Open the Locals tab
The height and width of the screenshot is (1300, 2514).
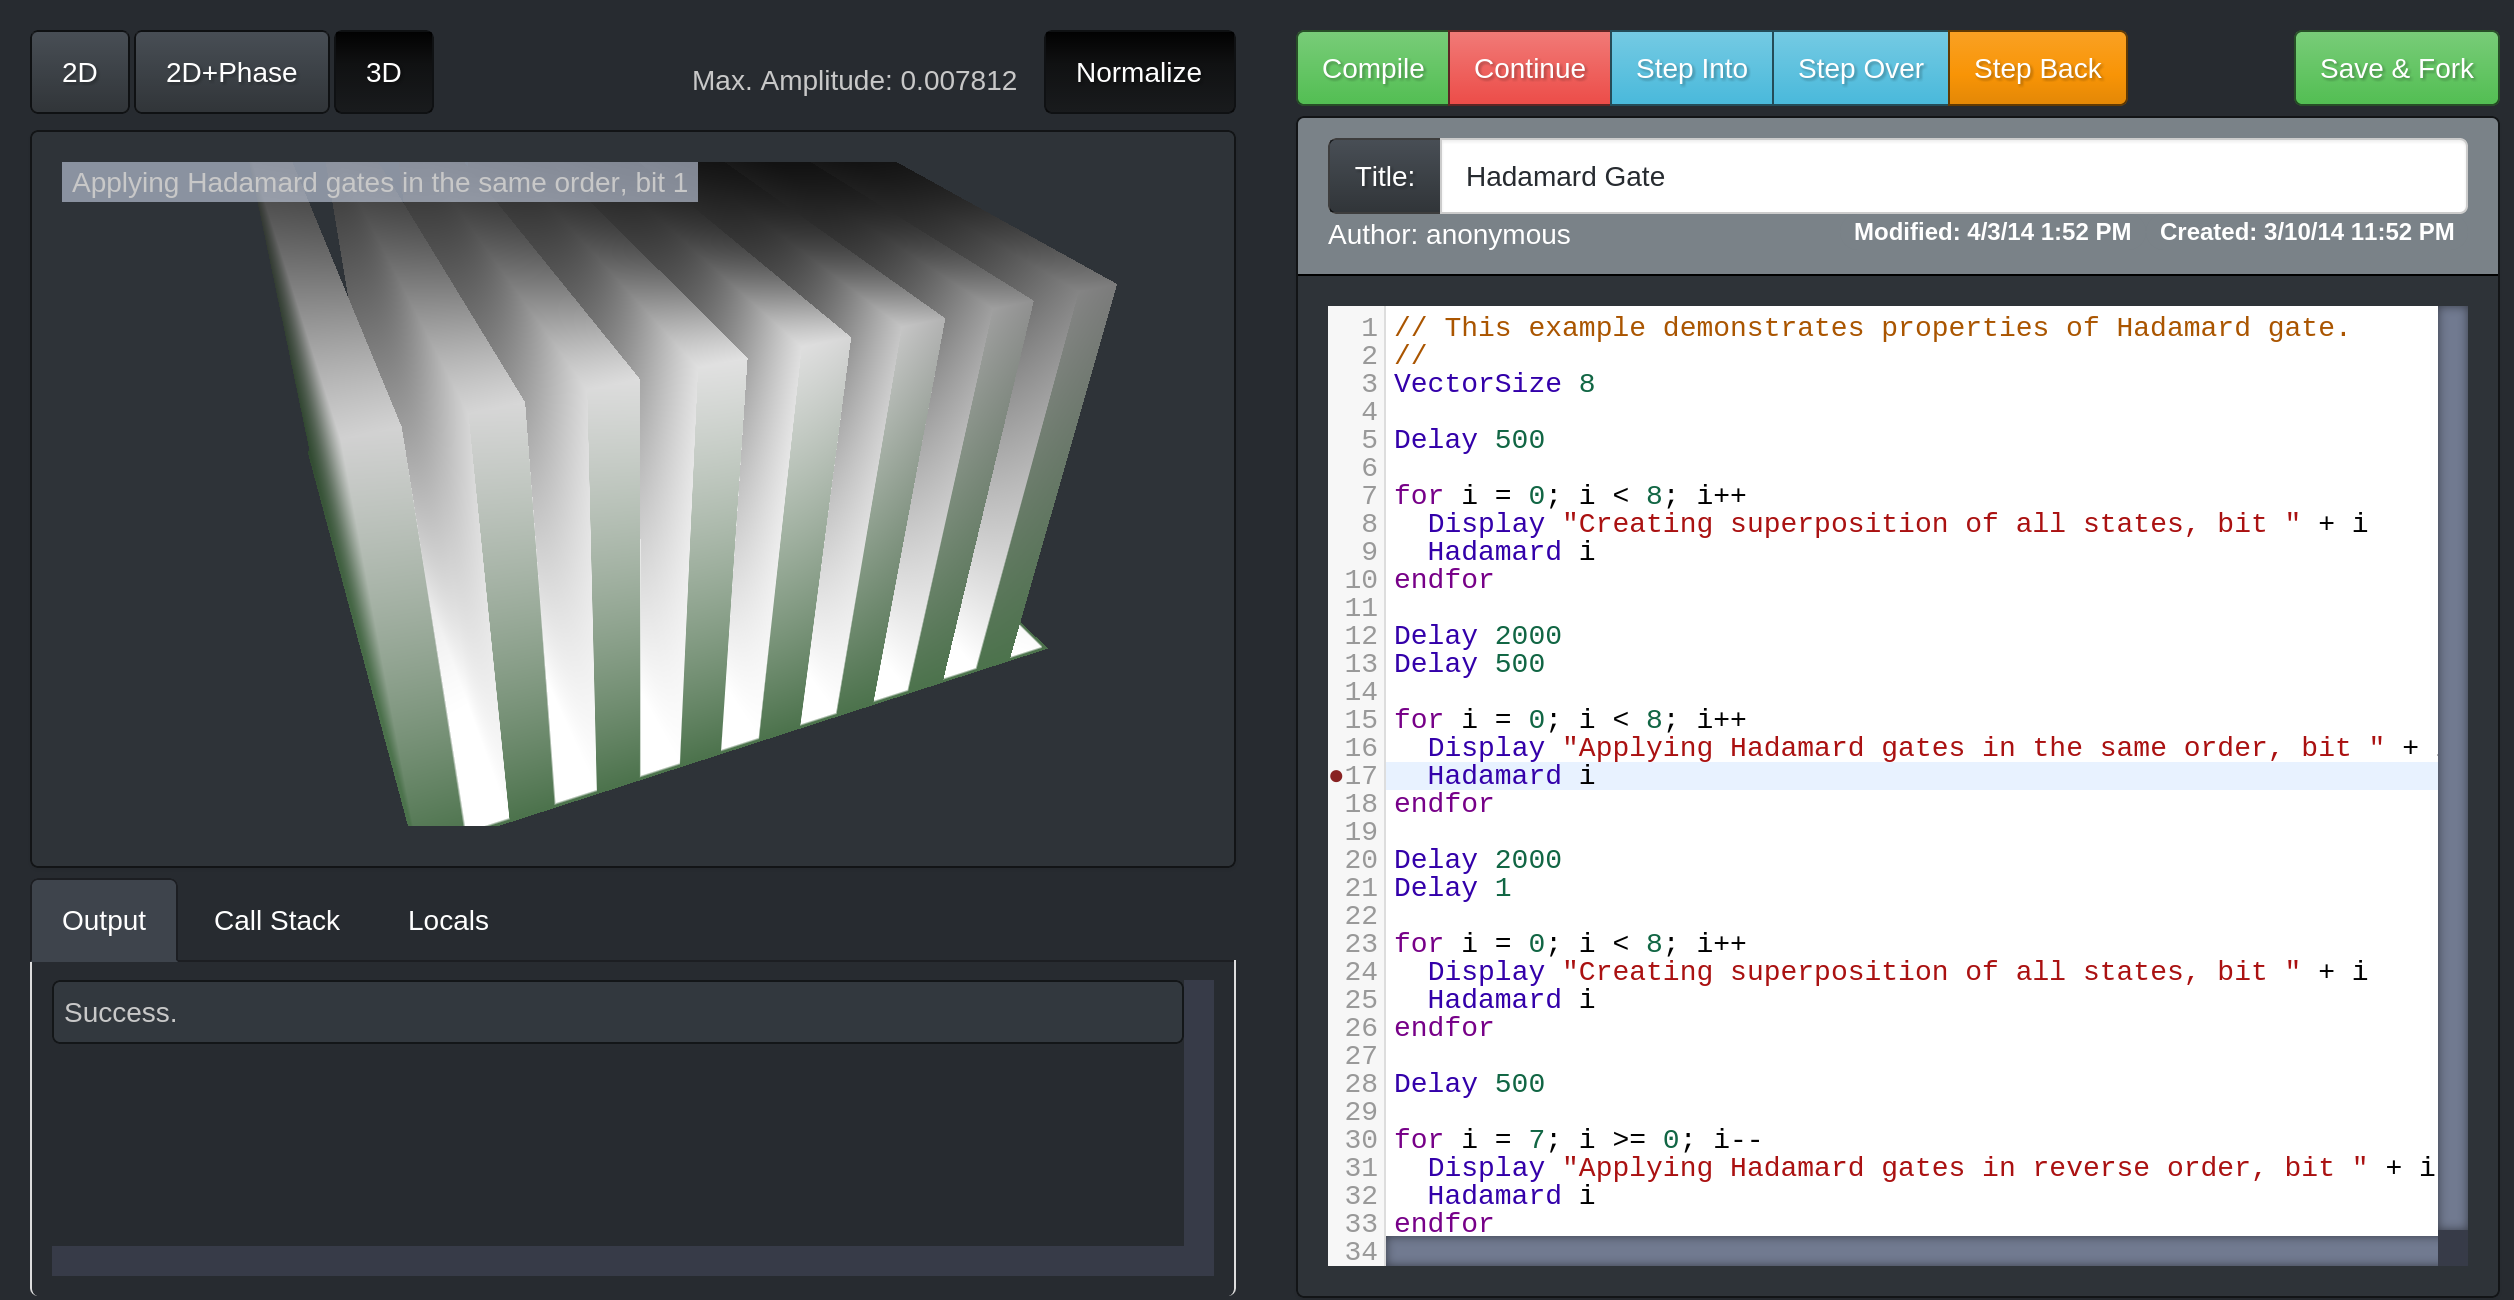[448, 920]
